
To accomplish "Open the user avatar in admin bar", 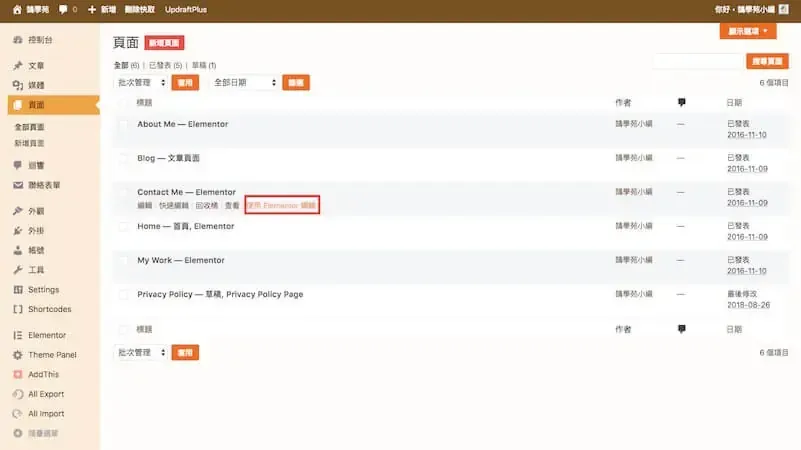I will tap(784, 9).
